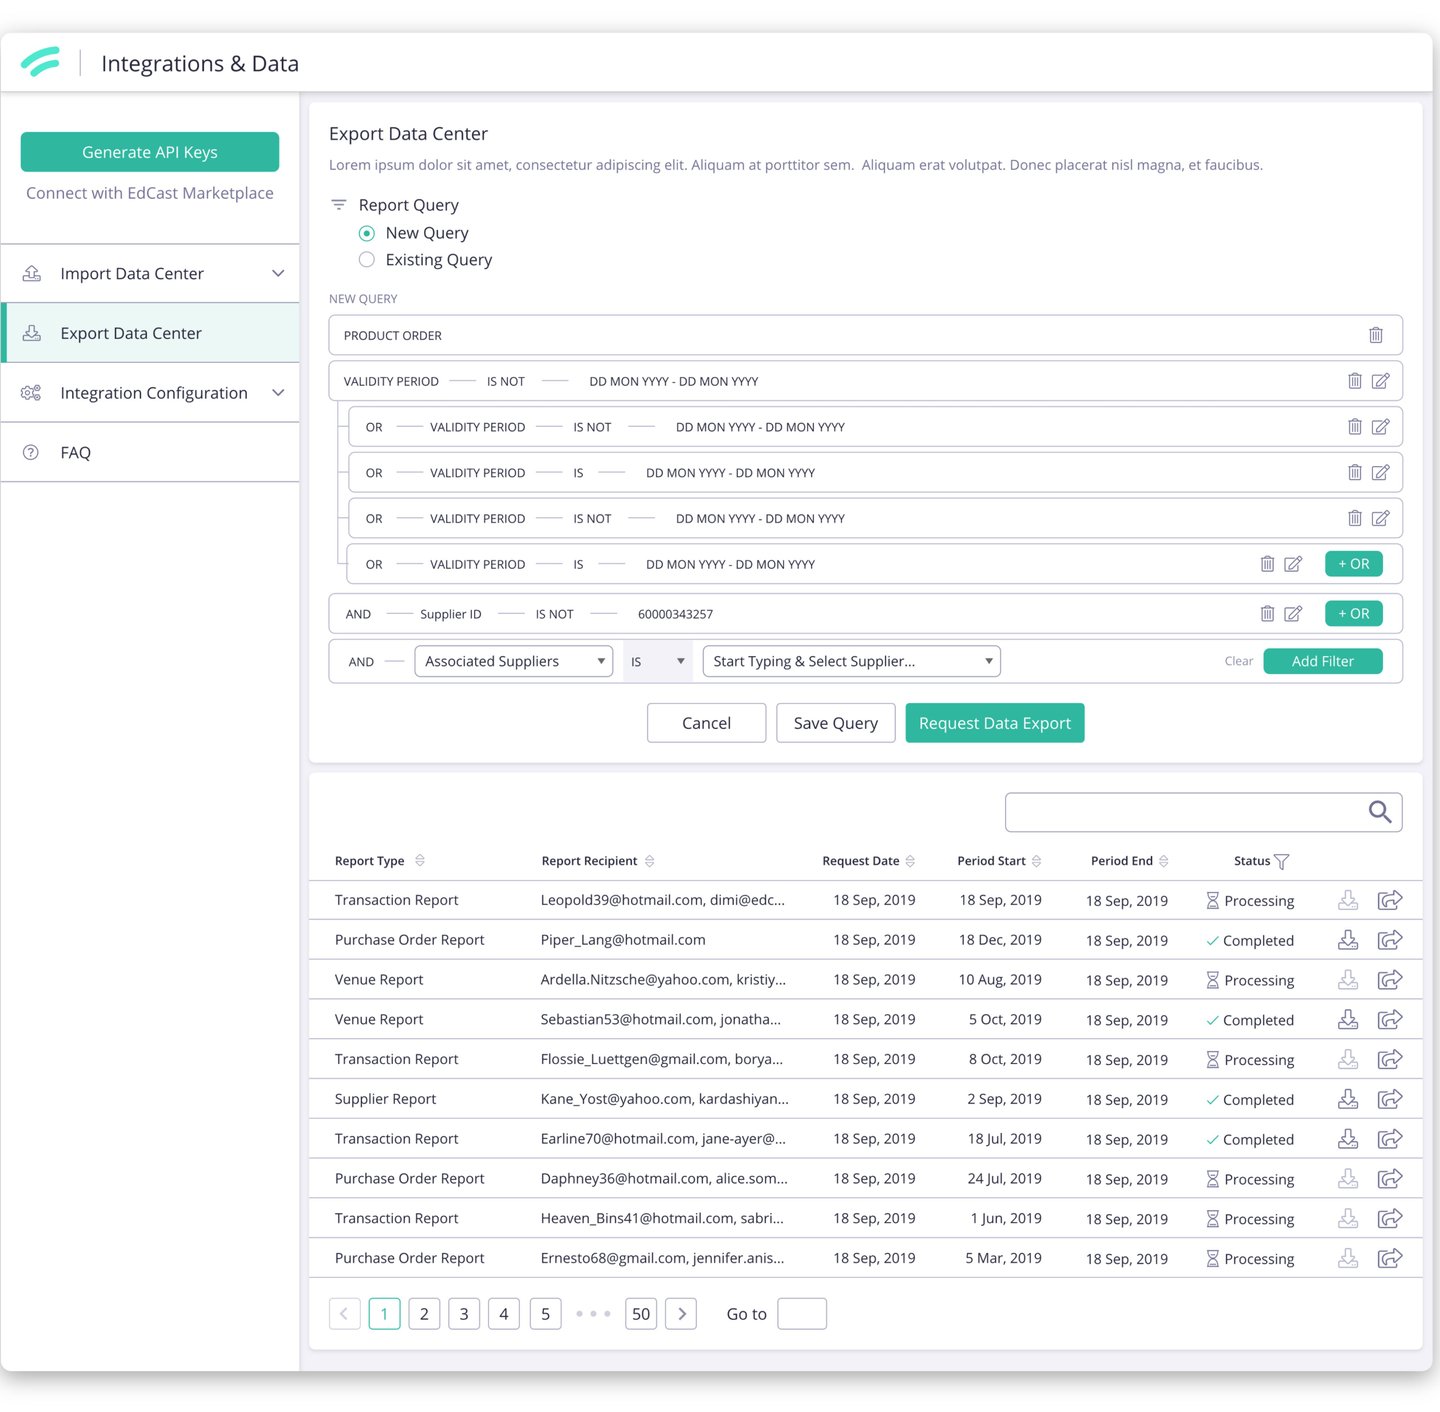Click the Go to page input field
This screenshot has width=1440, height=1412.
coord(802,1313)
